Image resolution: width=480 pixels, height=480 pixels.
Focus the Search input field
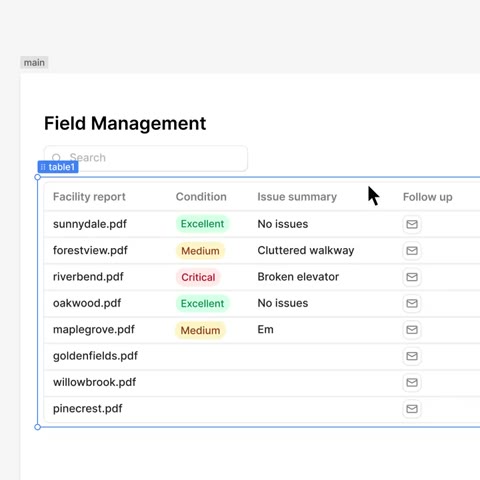146,158
